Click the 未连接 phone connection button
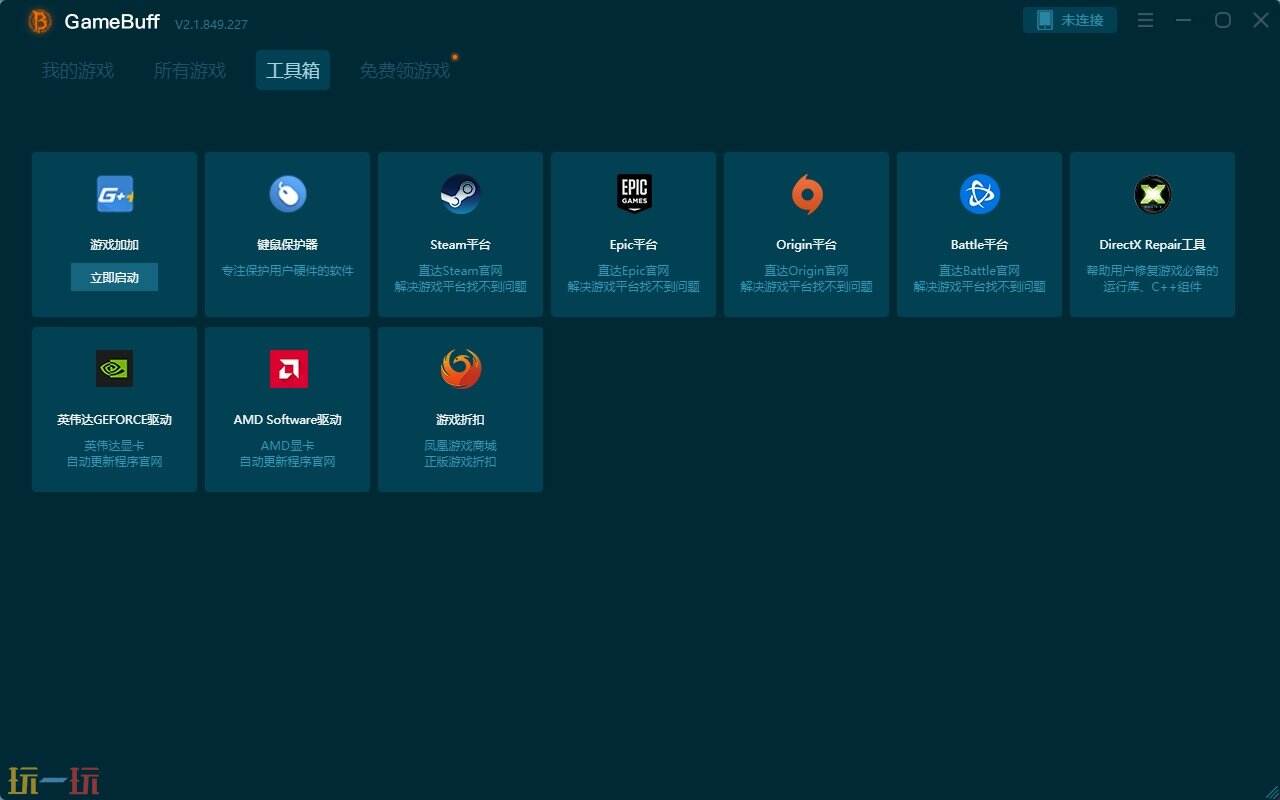 1070,20
